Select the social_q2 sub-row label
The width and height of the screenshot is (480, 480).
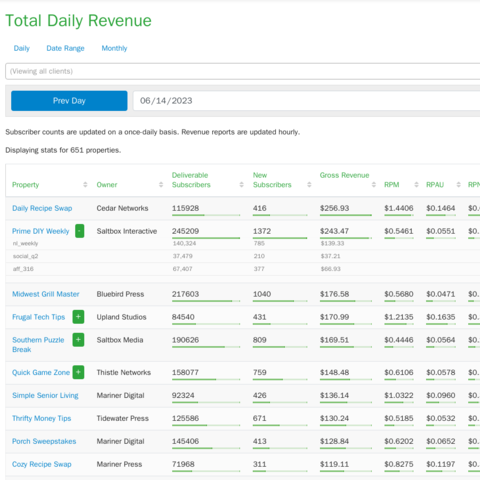point(25,256)
